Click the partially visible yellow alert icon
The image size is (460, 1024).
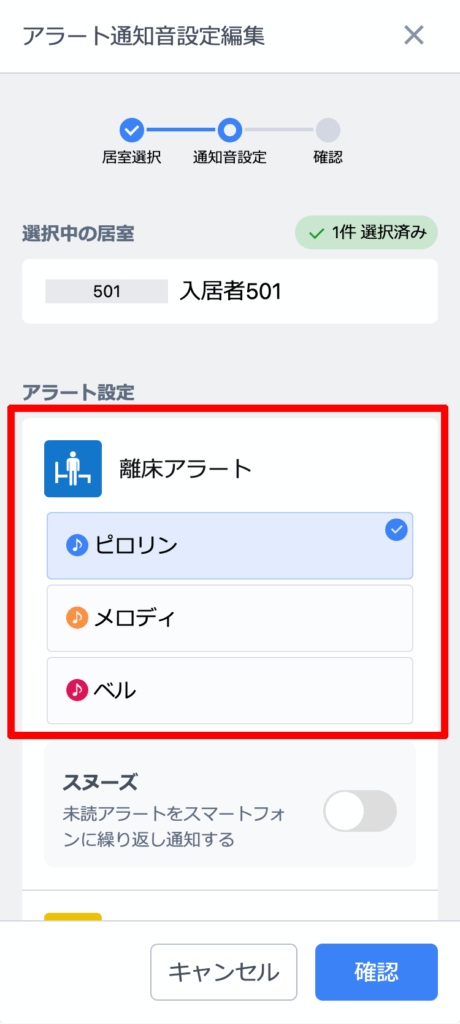pyautogui.click(x=73, y=916)
